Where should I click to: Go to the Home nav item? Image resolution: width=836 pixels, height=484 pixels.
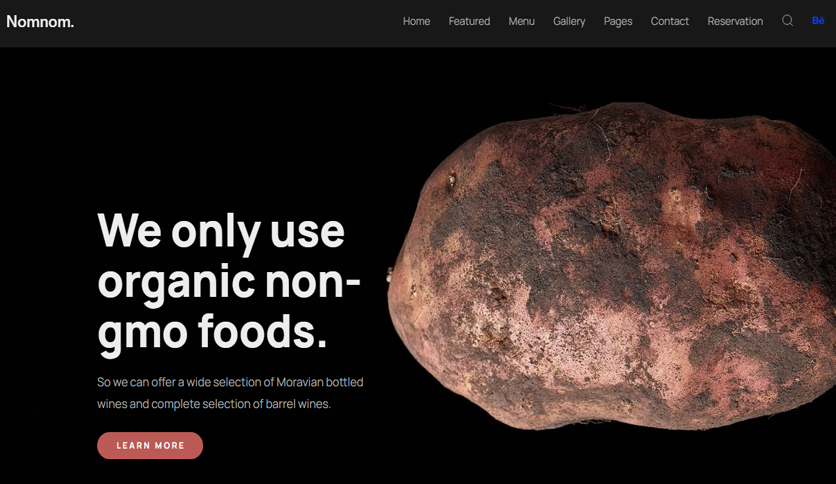coord(416,21)
